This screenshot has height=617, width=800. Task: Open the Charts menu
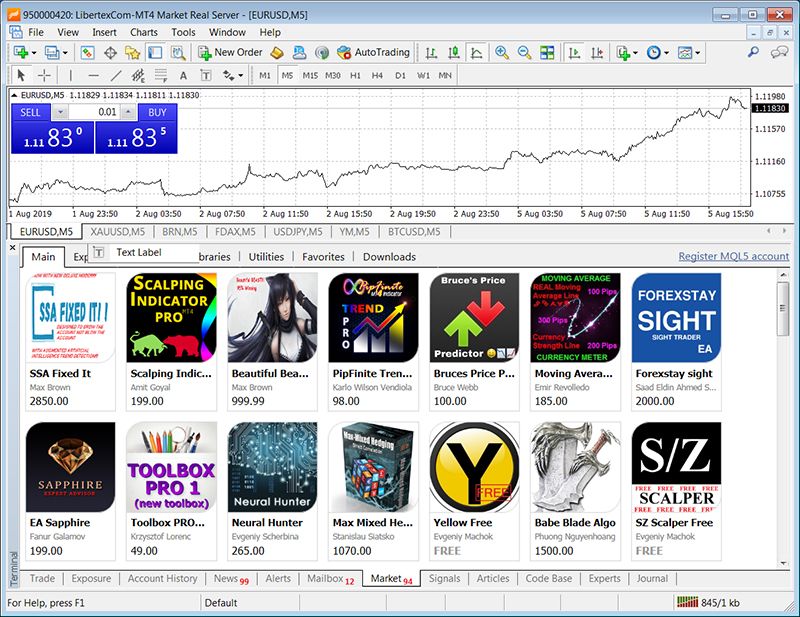(144, 32)
